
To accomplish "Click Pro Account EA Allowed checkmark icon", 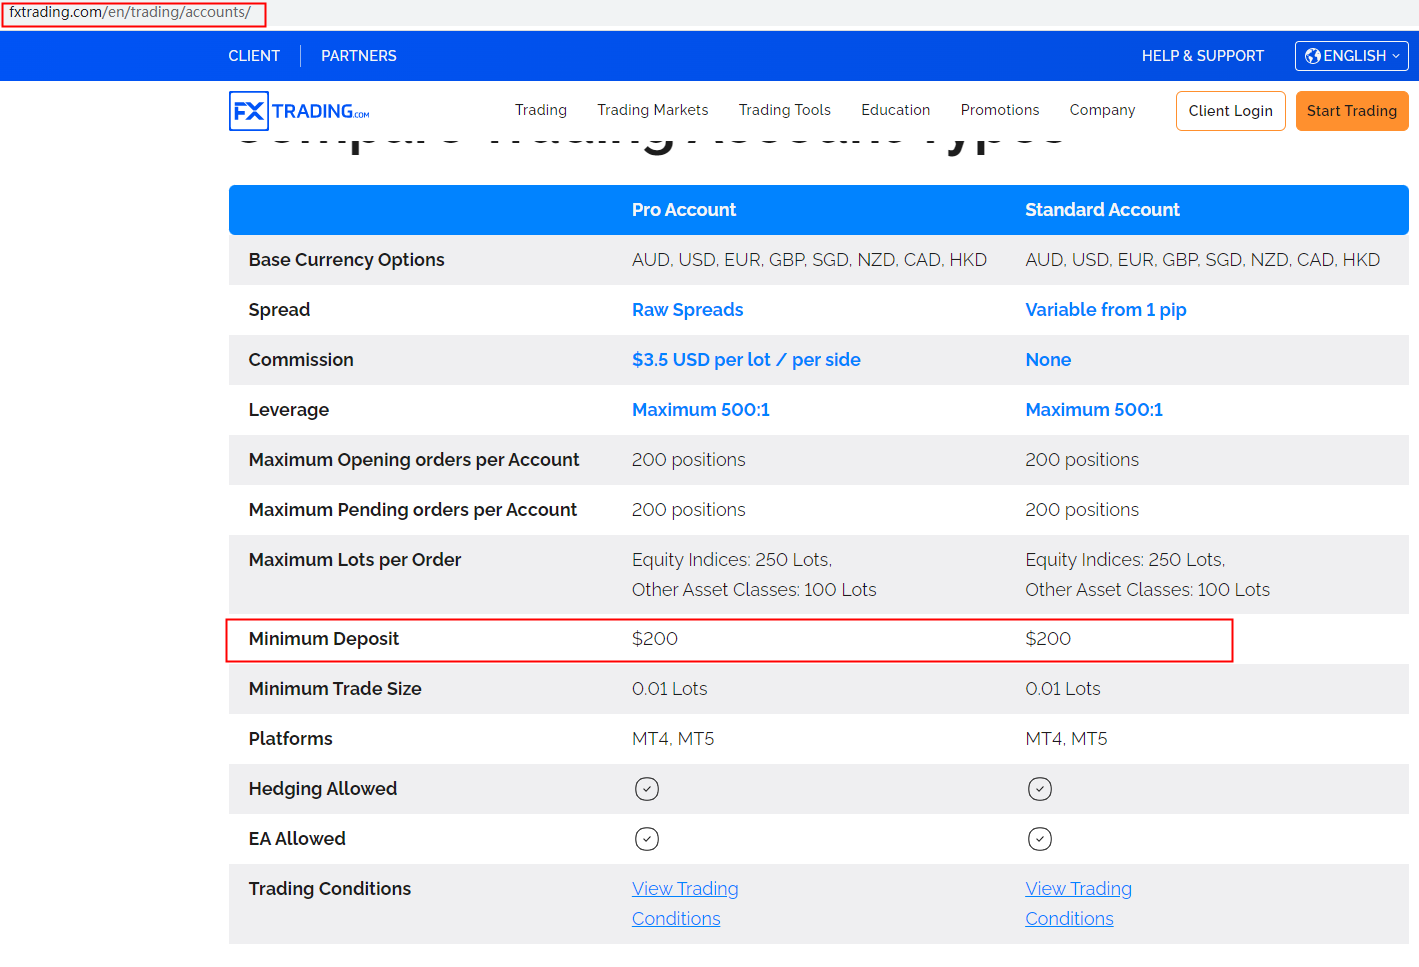I will tap(647, 839).
